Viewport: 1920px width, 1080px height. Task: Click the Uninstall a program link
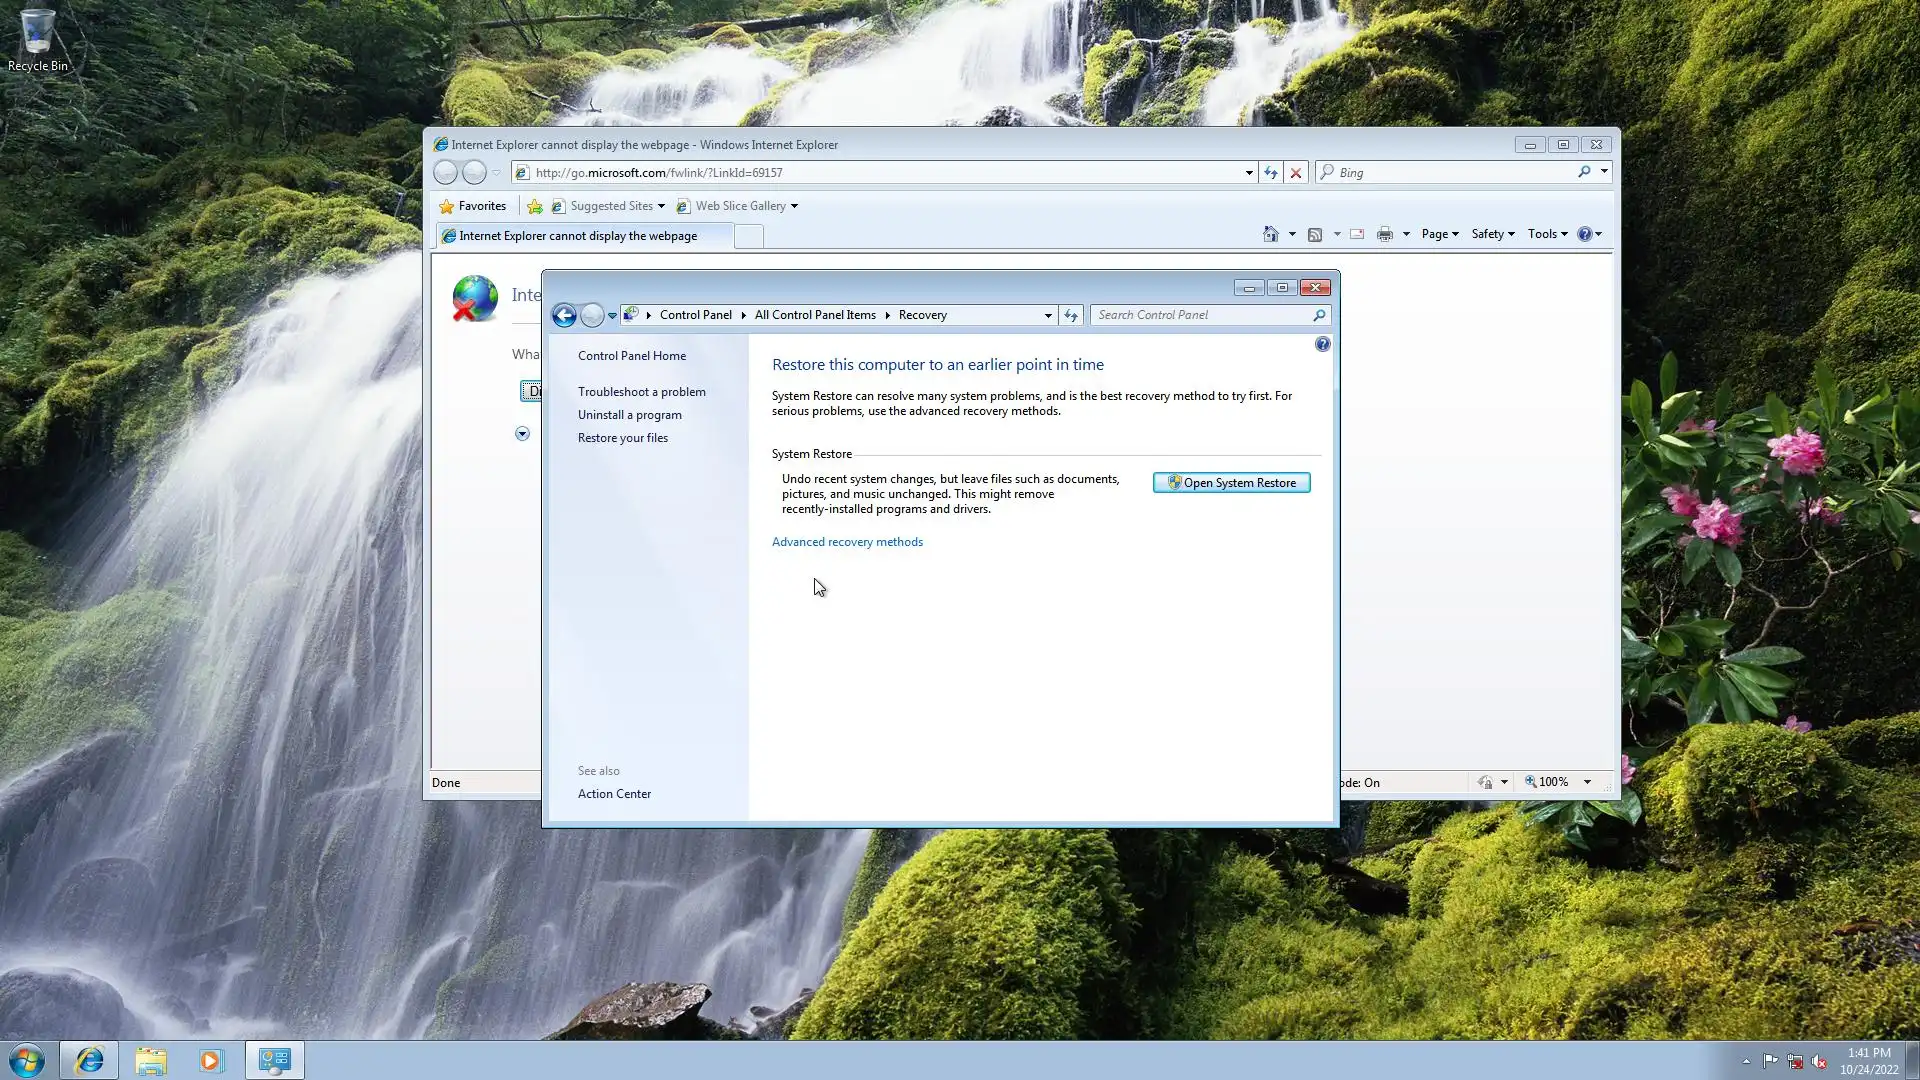click(629, 415)
